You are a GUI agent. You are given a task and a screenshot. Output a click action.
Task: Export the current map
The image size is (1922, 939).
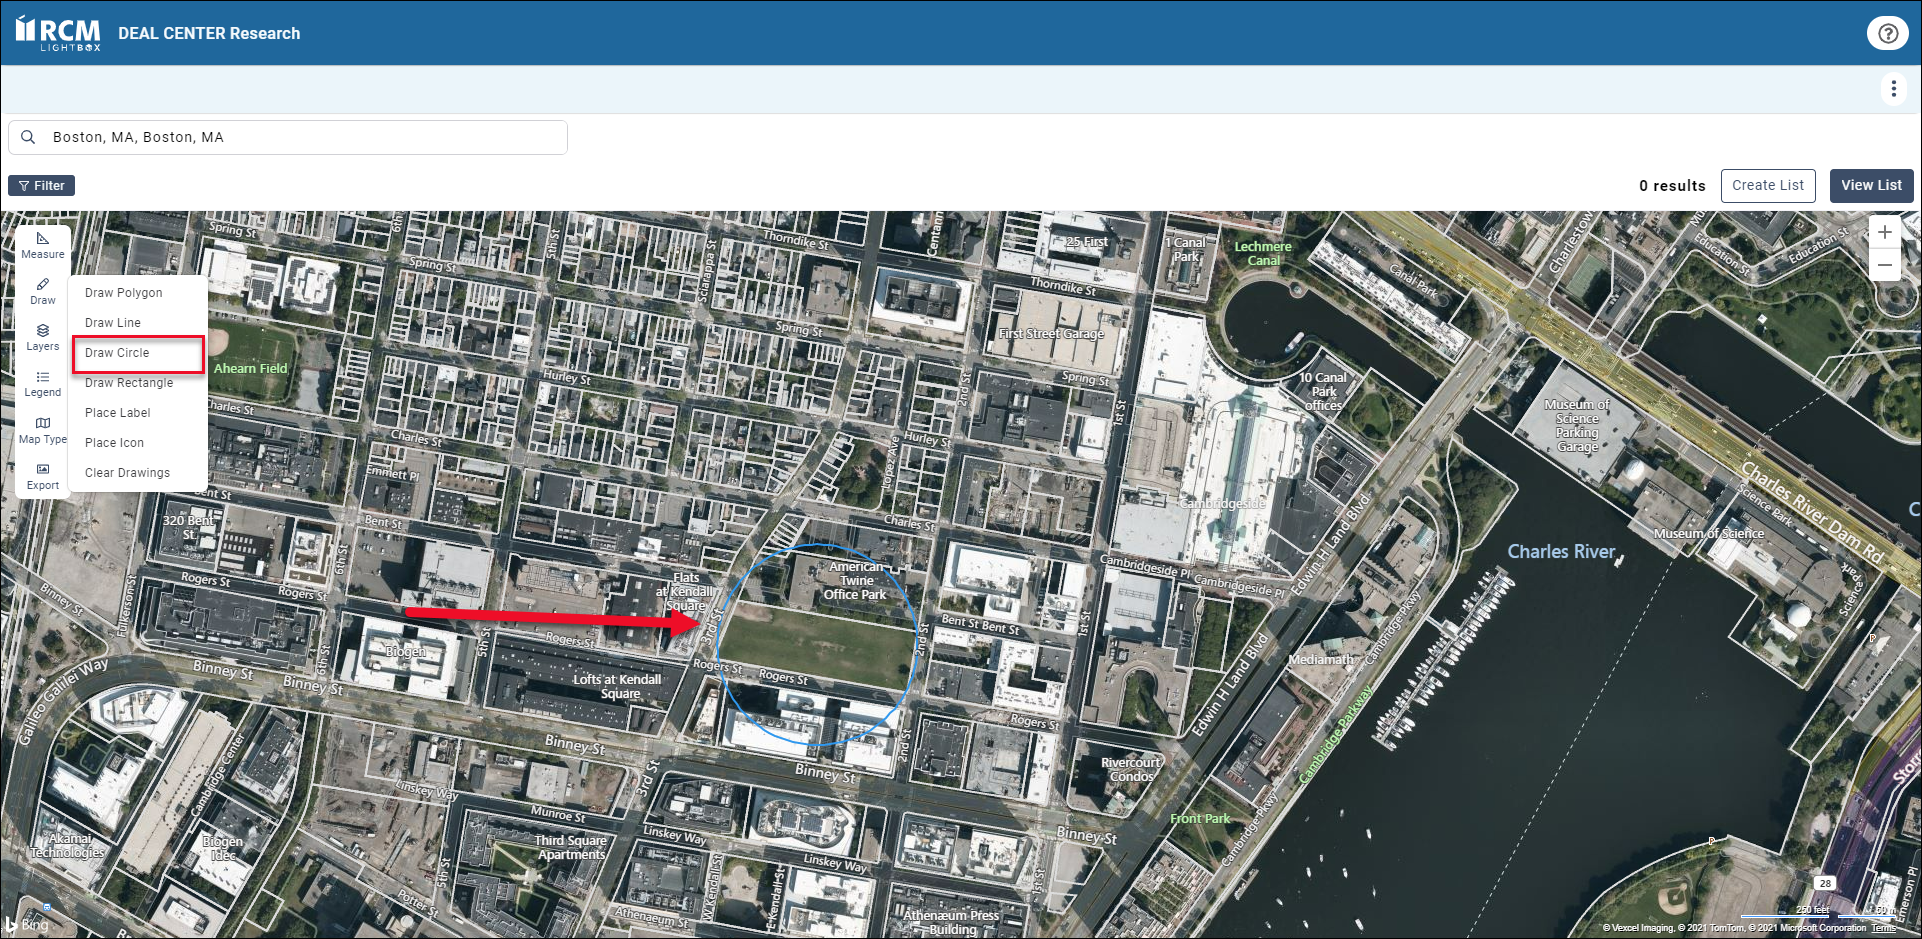(42, 476)
